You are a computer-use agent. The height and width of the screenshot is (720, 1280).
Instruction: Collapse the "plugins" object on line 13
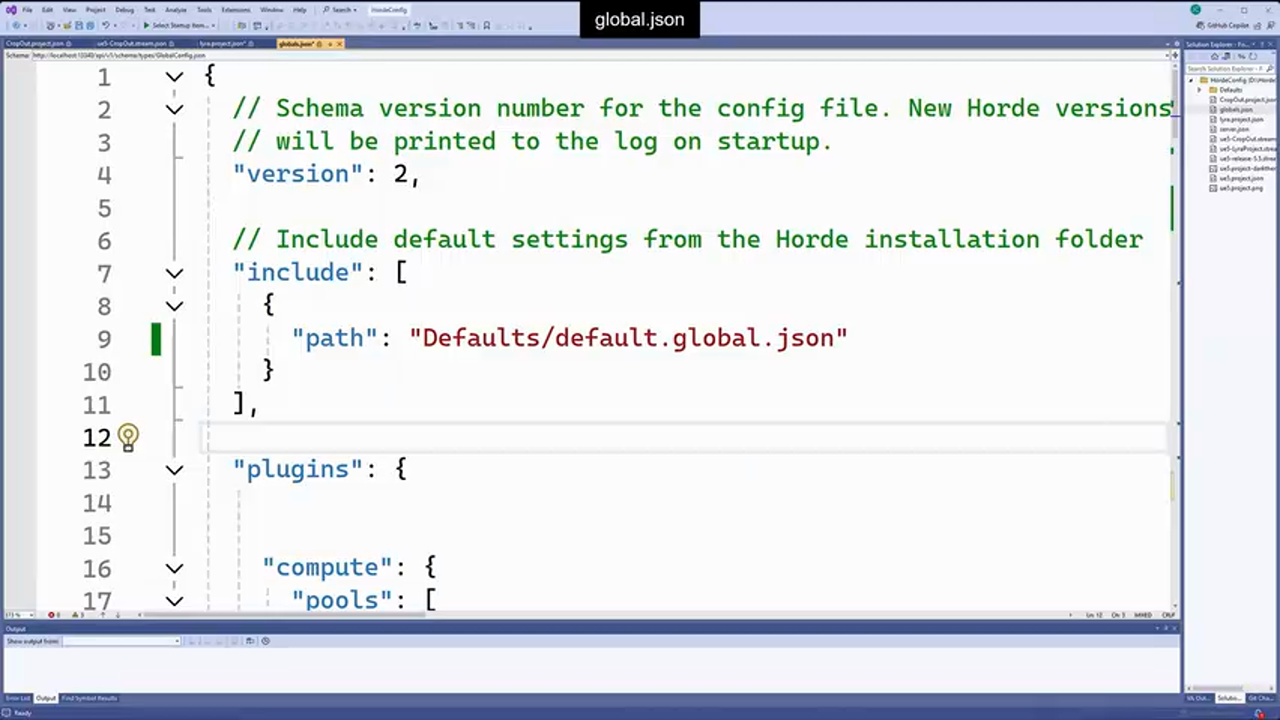174,470
